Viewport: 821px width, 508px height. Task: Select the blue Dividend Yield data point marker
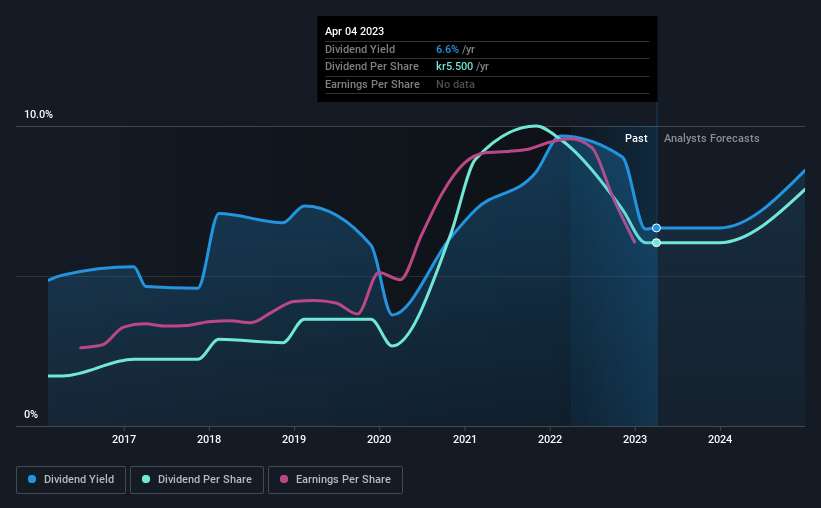(x=656, y=228)
